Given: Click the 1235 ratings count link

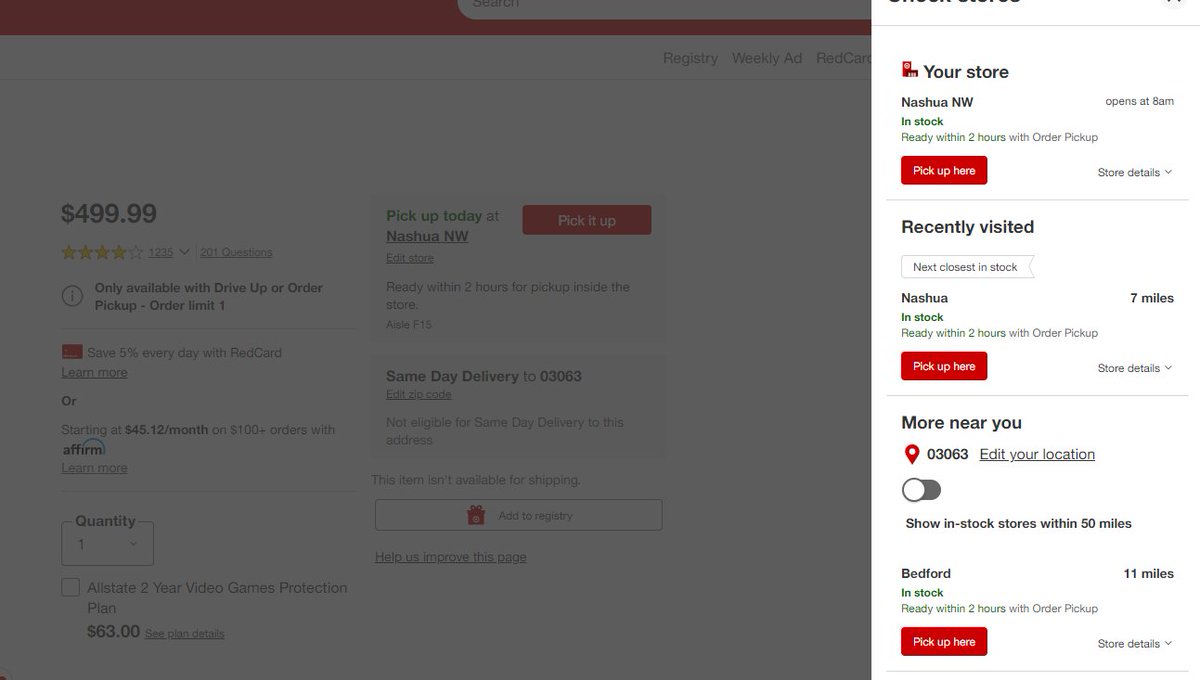Looking at the screenshot, I should click(x=161, y=252).
